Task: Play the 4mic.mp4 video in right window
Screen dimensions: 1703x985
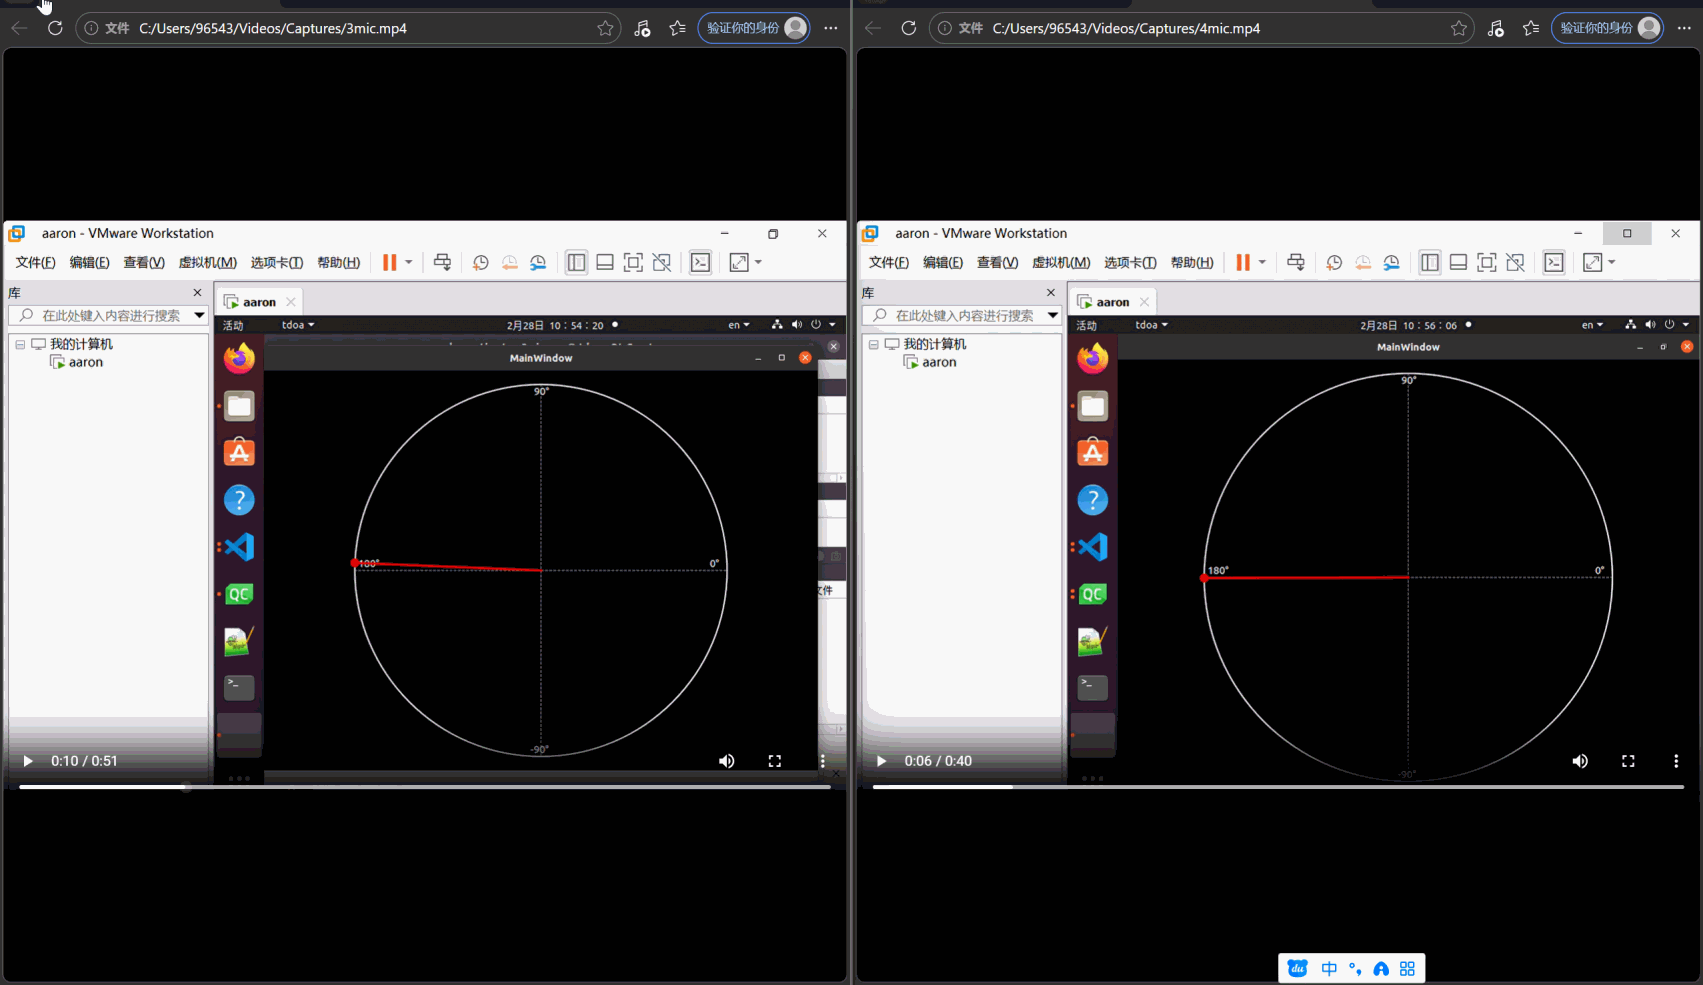Action: pos(881,761)
